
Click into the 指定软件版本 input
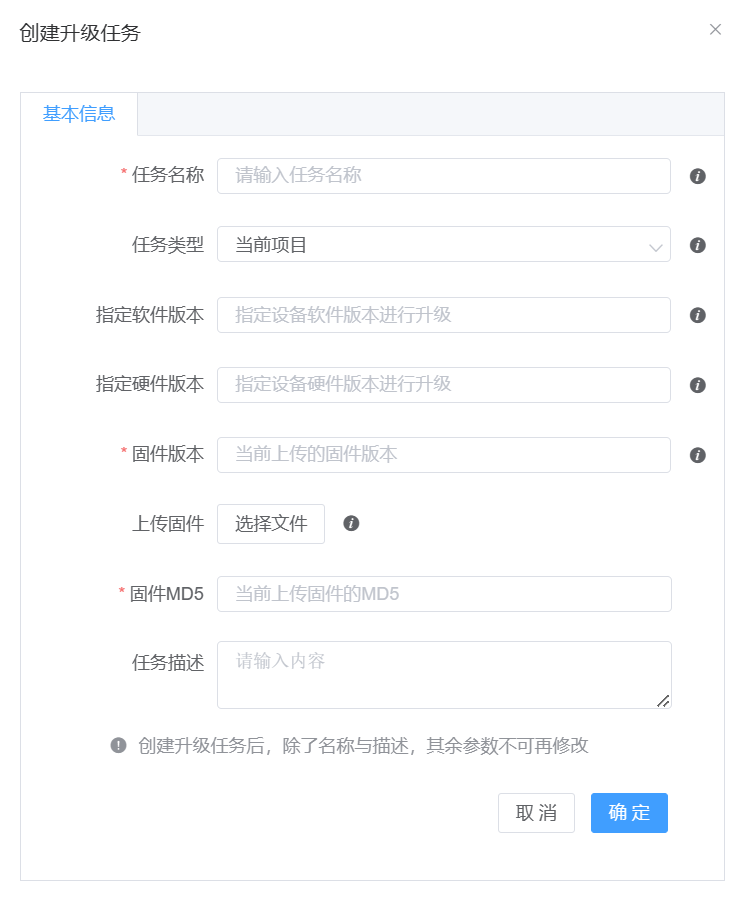click(x=443, y=315)
